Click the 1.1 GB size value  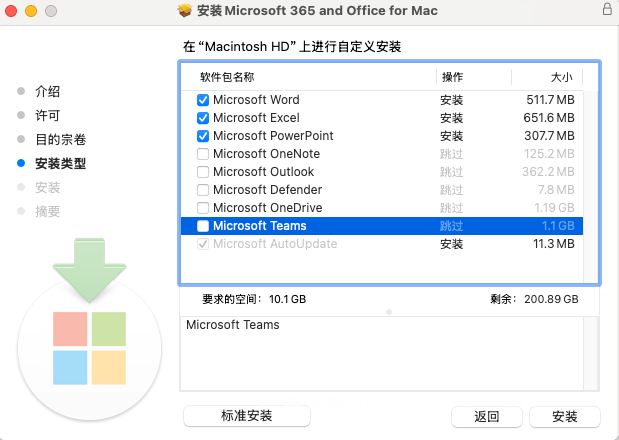[558, 226]
